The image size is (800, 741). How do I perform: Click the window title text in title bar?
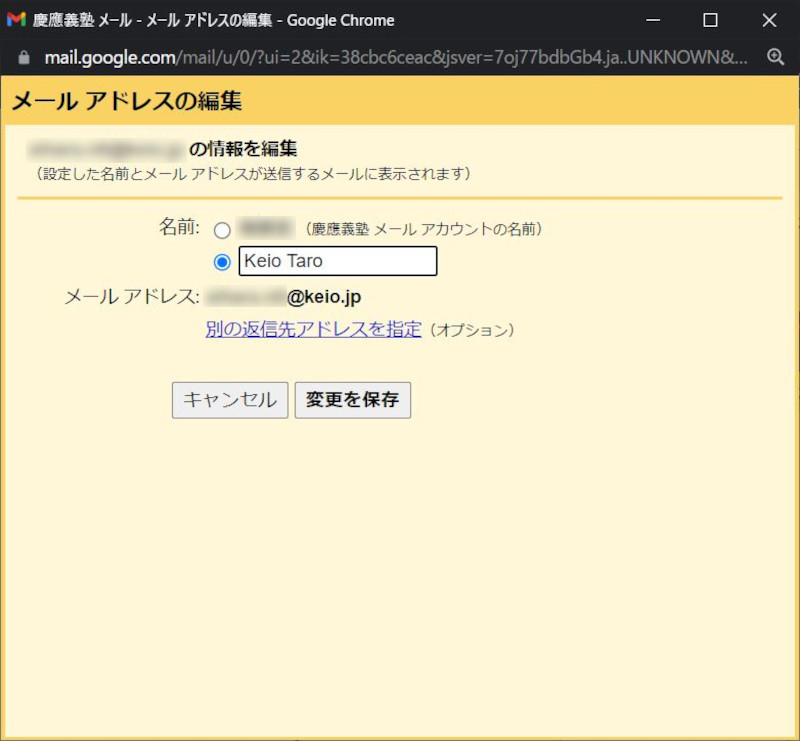click(x=213, y=20)
